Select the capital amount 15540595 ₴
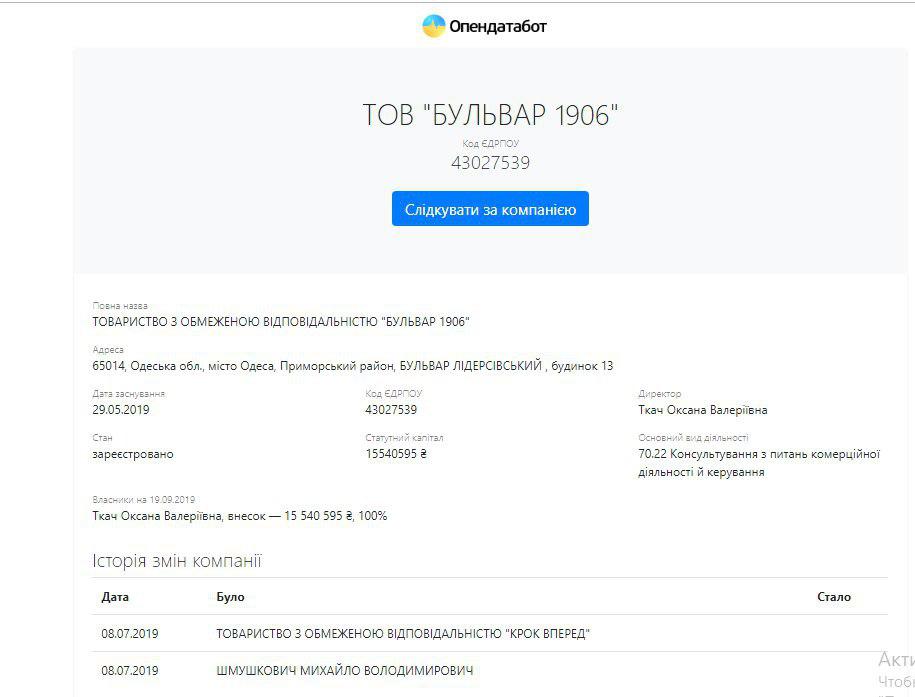Screen dimensions: 915x697 [396, 454]
